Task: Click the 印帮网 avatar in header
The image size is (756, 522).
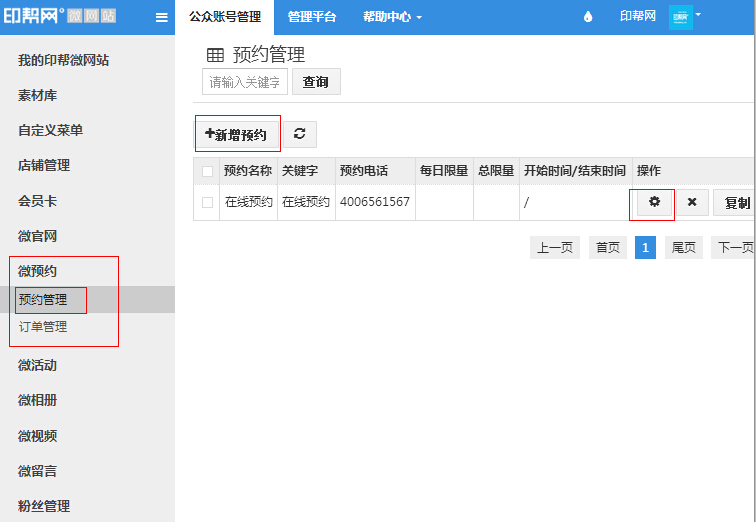Action: coord(680,17)
